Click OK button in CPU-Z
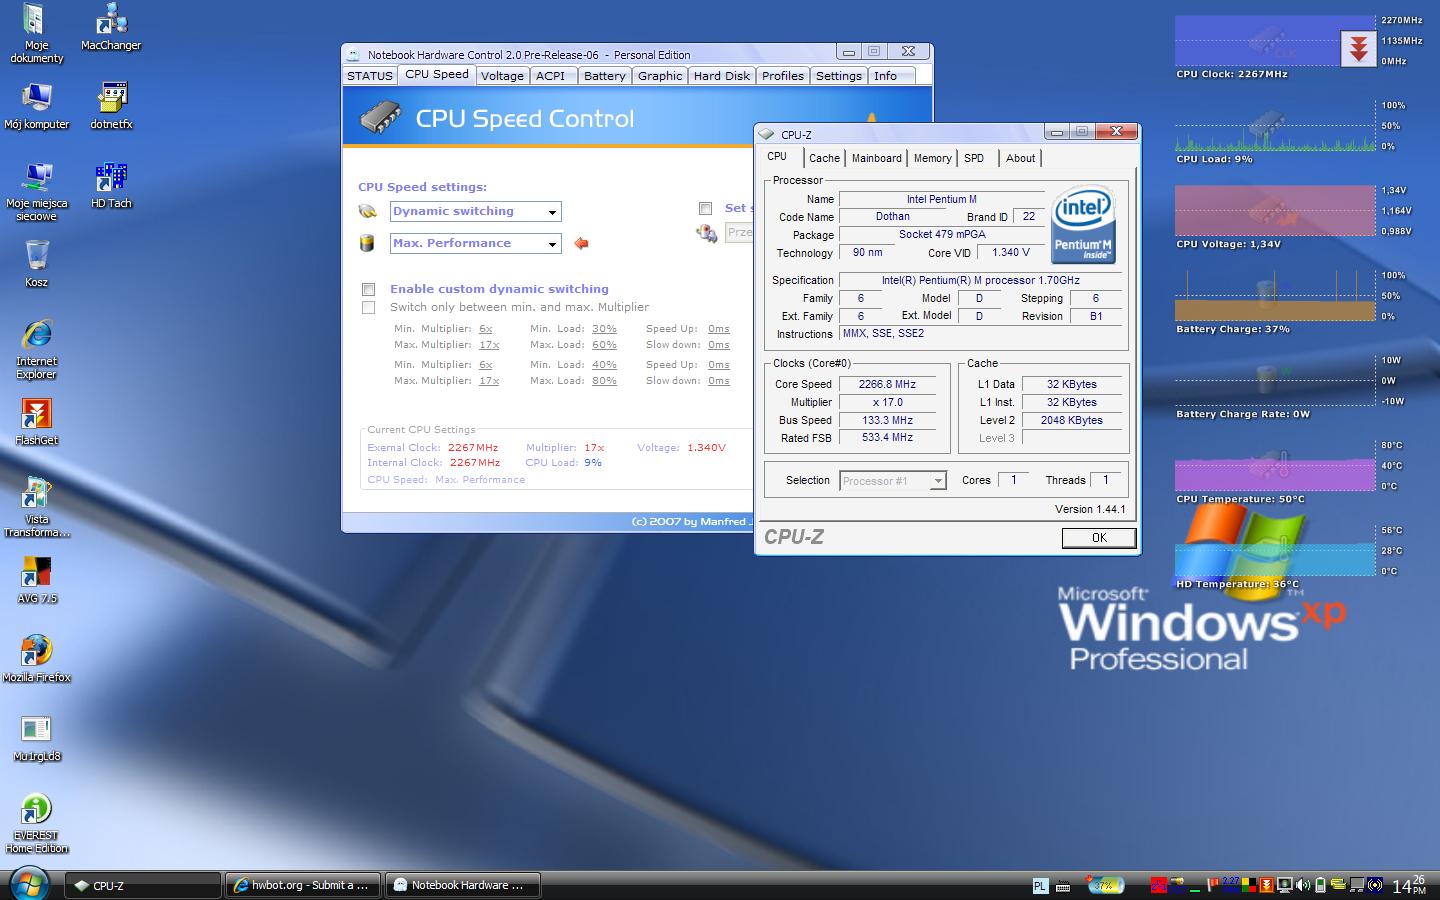Image resolution: width=1440 pixels, height=900 pixels. (x=1099, y=538)
